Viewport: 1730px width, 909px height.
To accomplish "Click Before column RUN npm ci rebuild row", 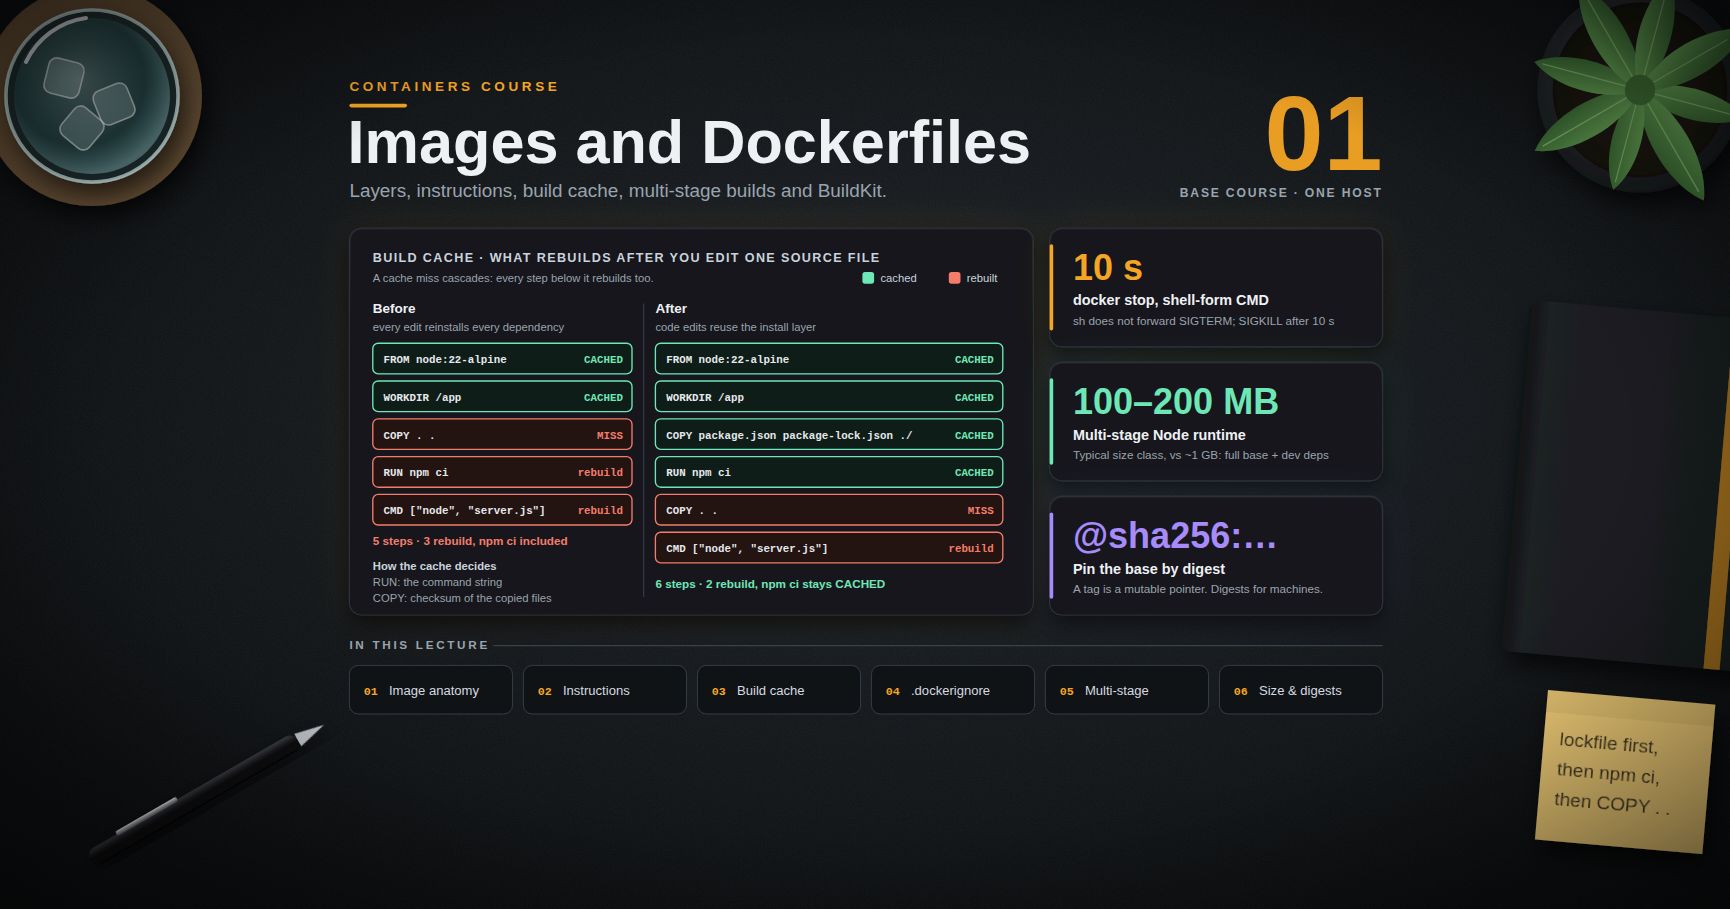I will tap(502, 472).
